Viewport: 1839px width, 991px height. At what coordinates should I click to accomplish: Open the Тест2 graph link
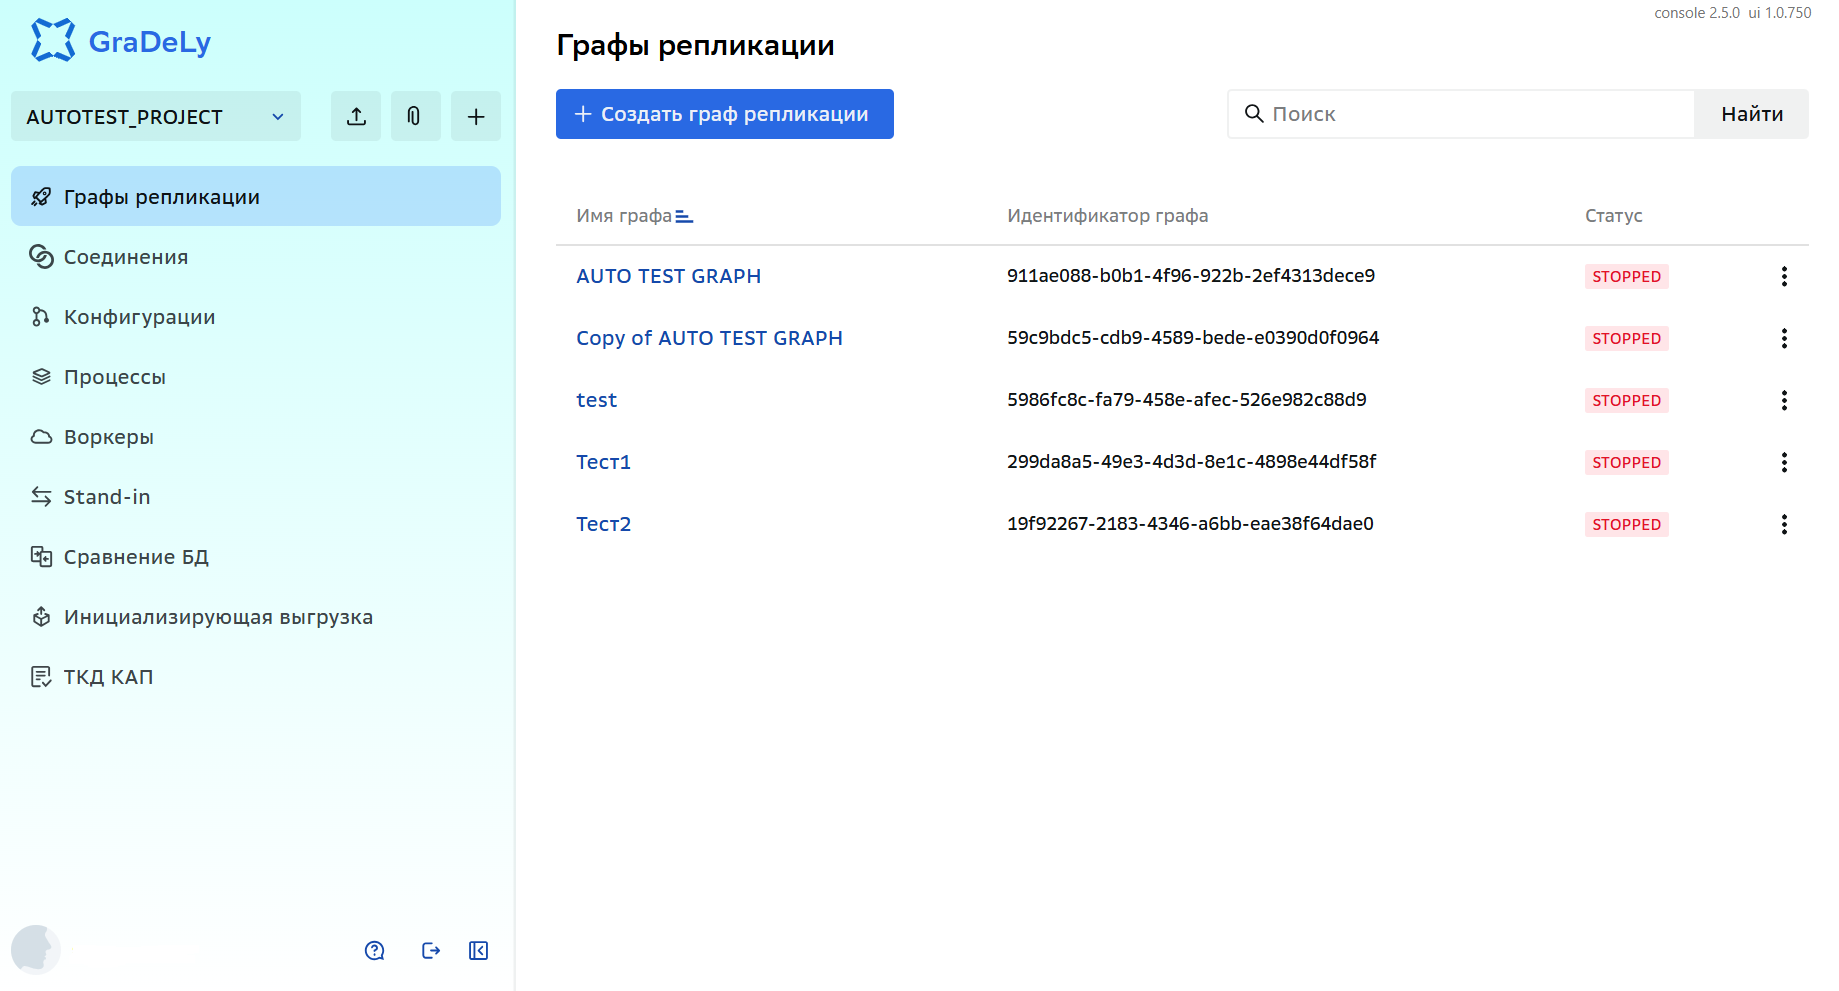[x=603, y=524]
